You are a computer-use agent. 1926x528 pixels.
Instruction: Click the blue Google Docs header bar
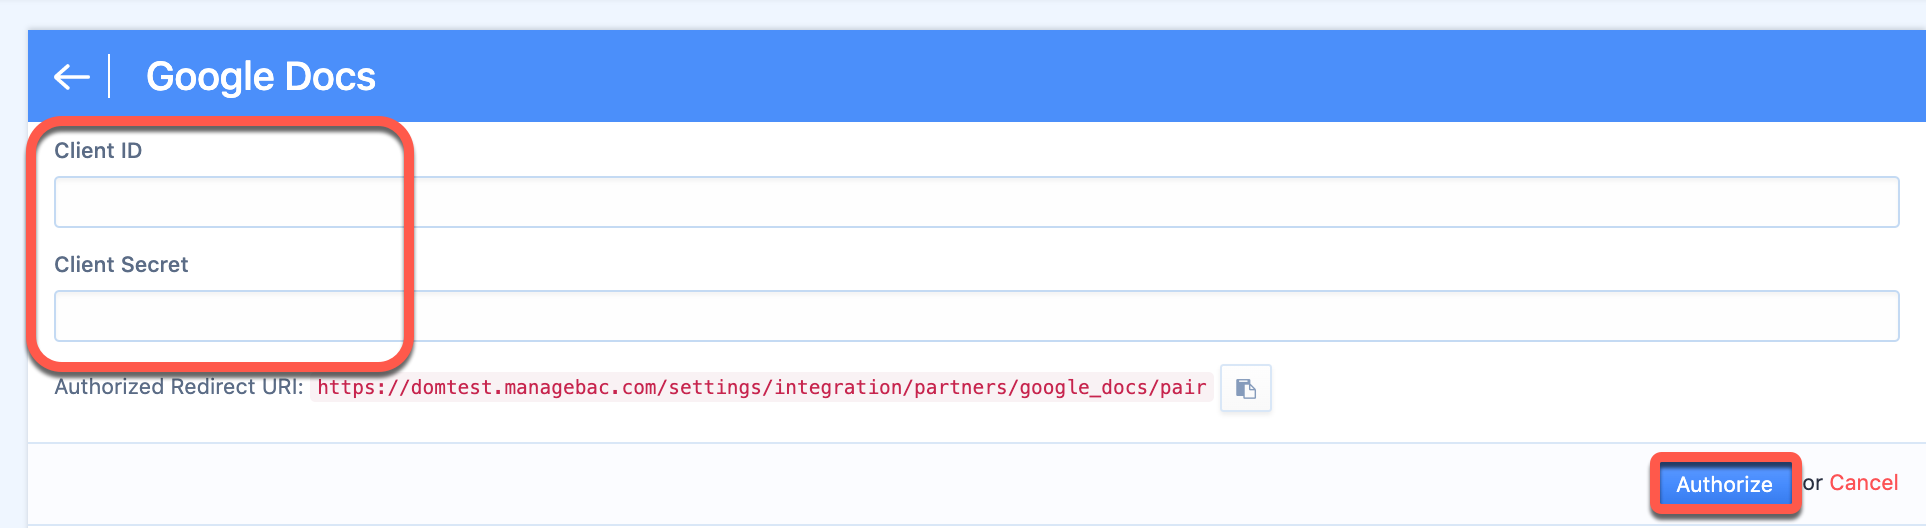pos(976,76)
